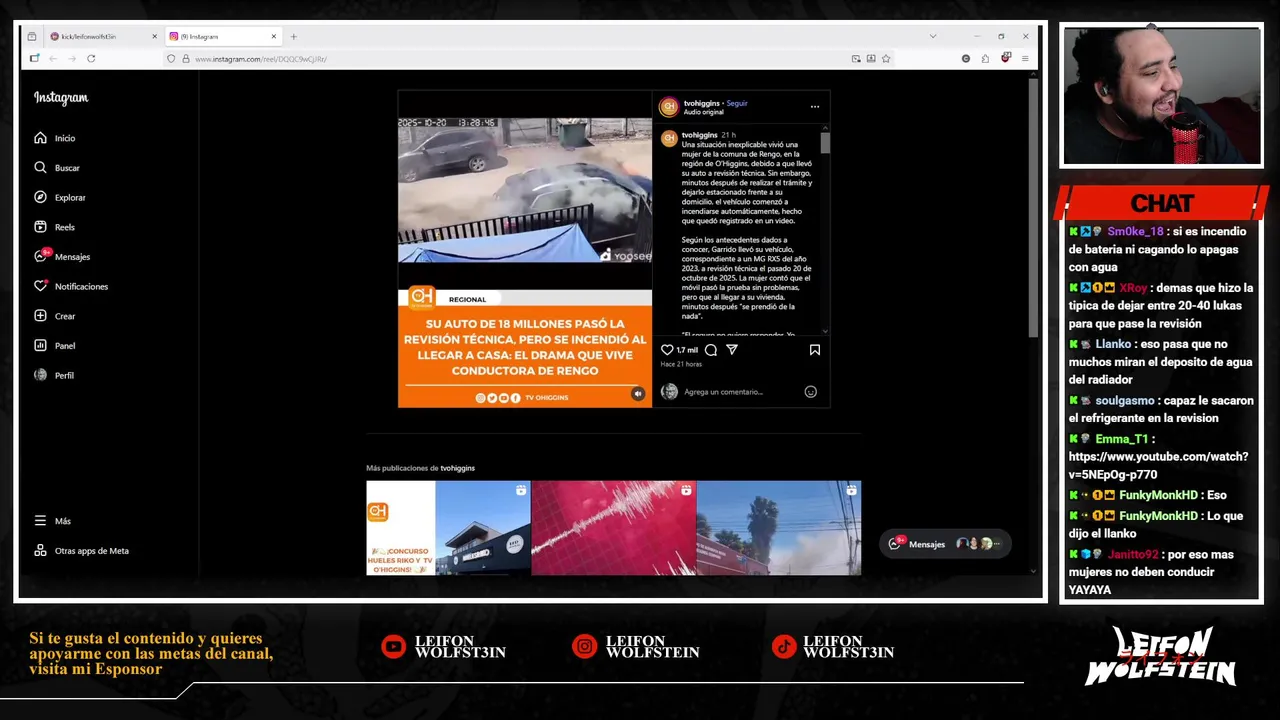Click Crear in sidebar
The width and height of the screenshot is (1280, 720).
click(55, 316)
